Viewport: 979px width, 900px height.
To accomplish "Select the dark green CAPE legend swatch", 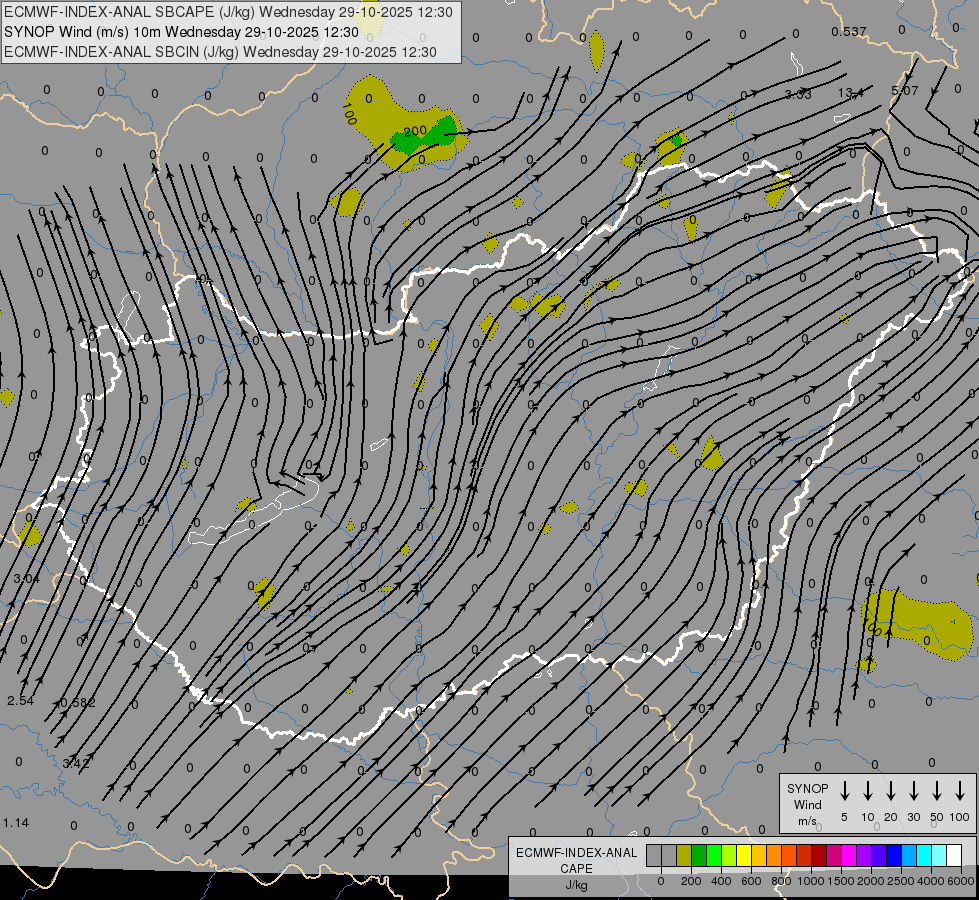I will click(x=699, y=855).
